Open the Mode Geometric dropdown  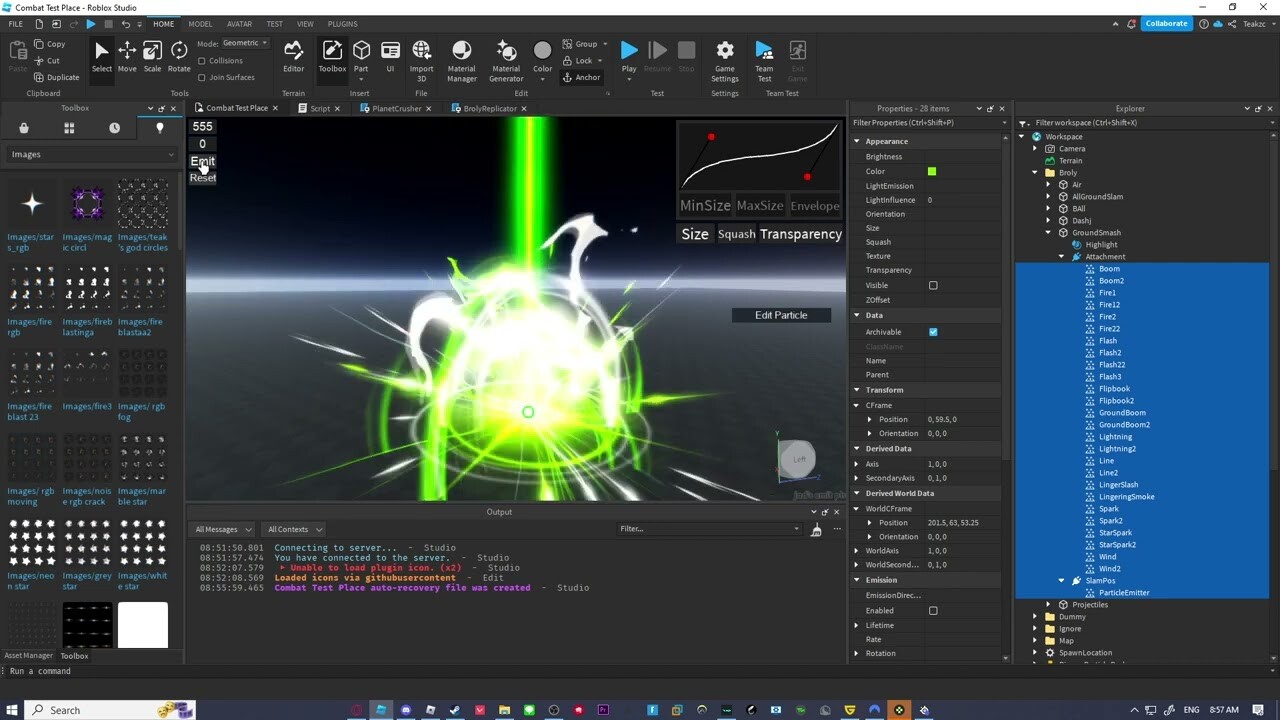[245, 43]
